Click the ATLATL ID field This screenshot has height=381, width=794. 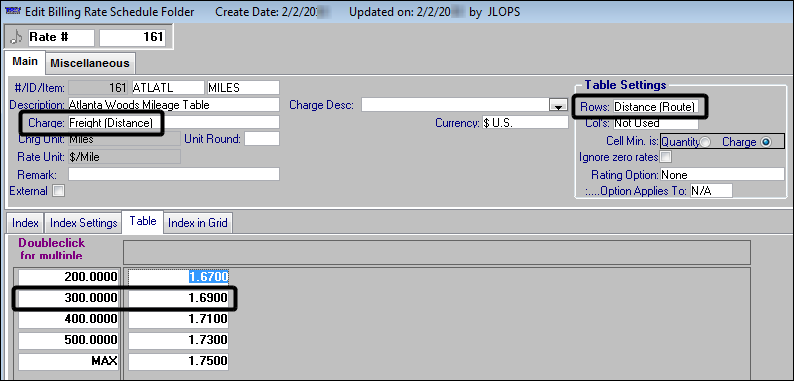168,88
